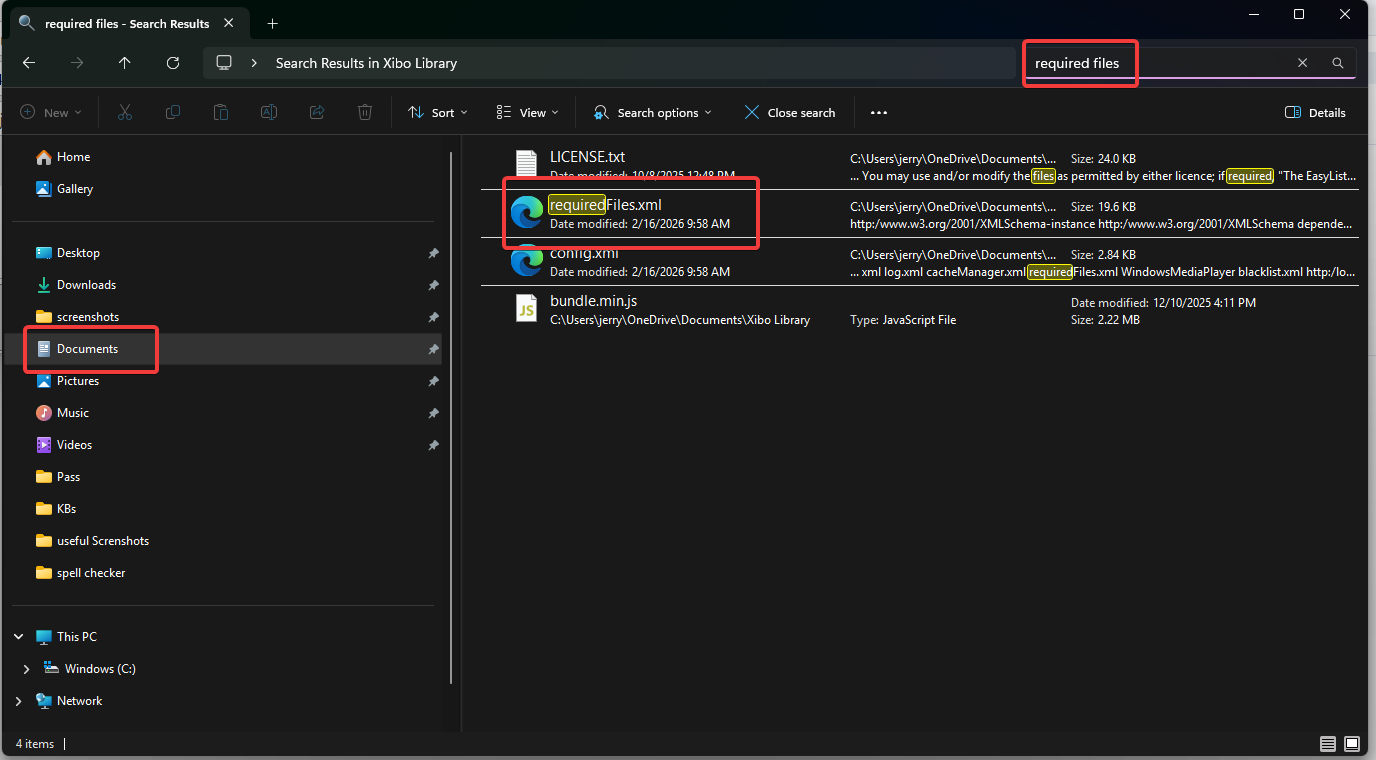The width and height of the screenshot is (1376, 760).
Task: Toggle the Details pane
Action: point(1315,113)
